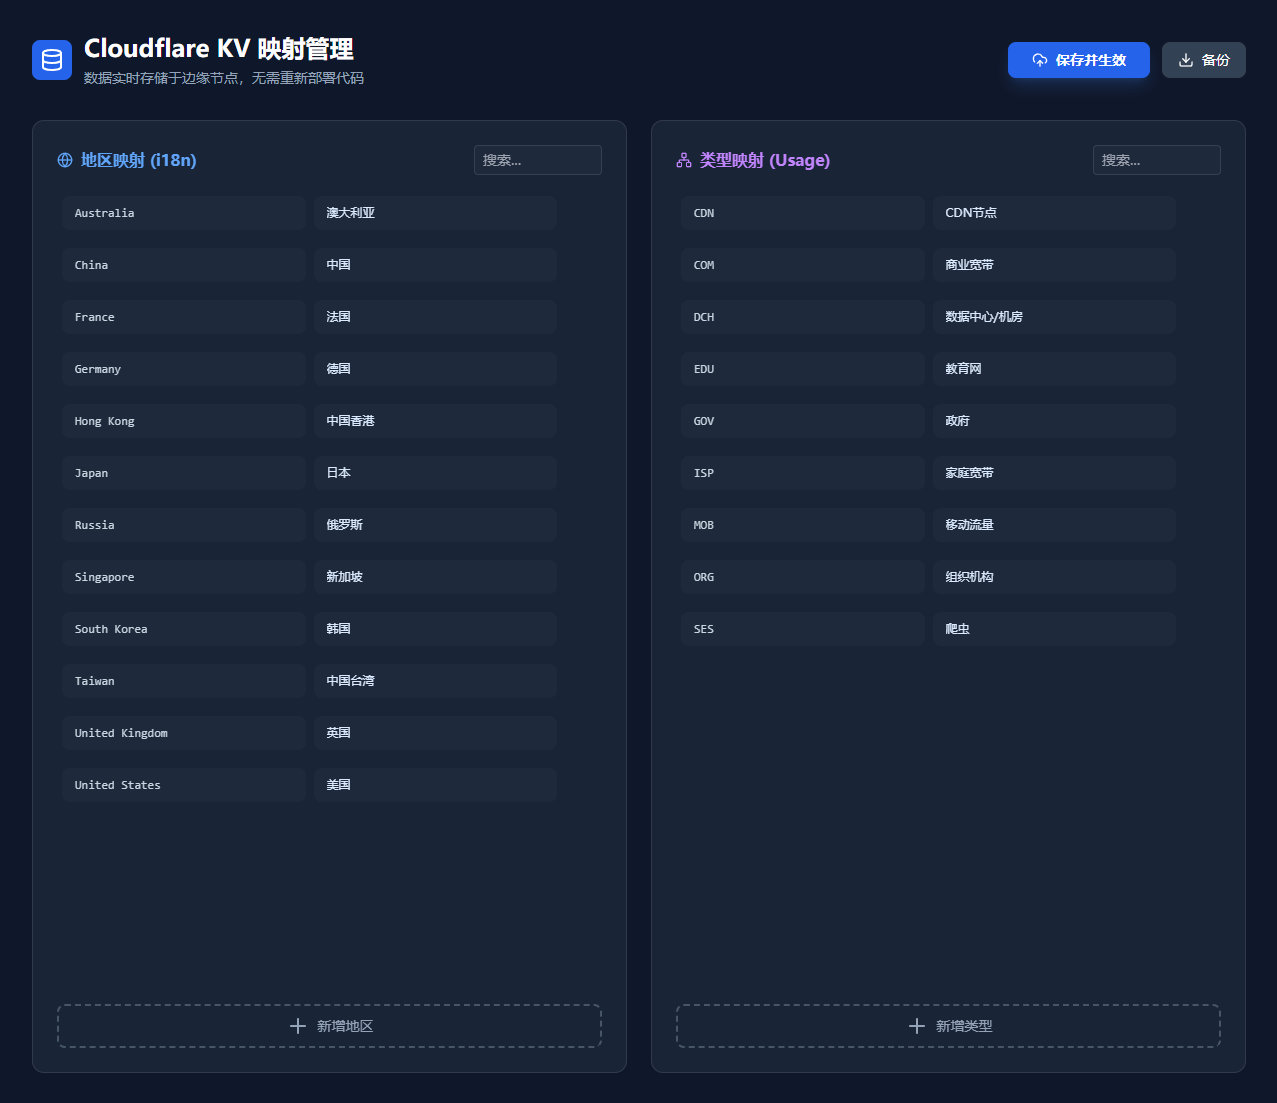Image resolution: width=1277 pixels, height=1103 pixels.
Task: Add a new type with 新增类型
Action: tap(948, 1026)
